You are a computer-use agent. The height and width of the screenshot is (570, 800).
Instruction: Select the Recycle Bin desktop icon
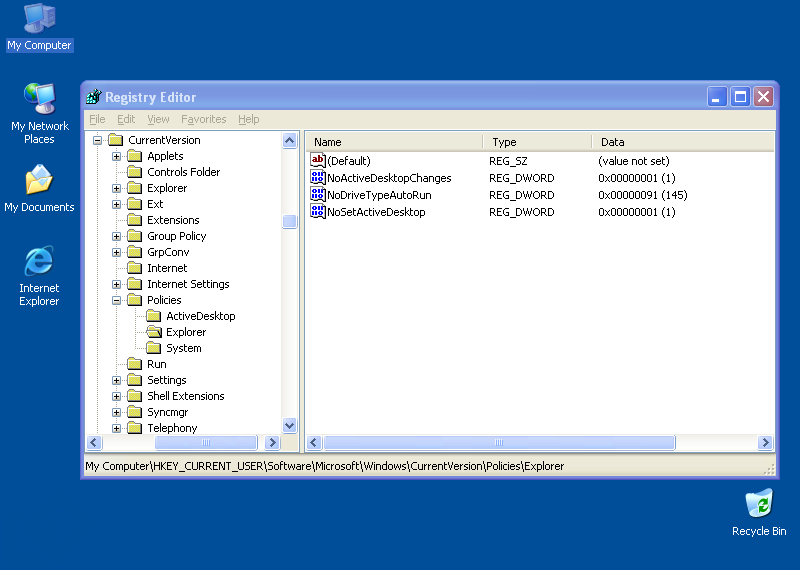(759, 512)
